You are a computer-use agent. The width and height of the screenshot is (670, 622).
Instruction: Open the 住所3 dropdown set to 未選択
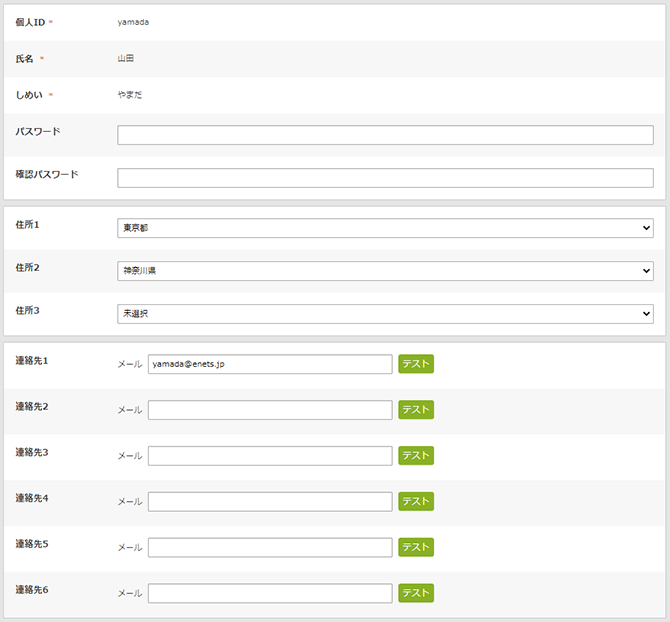(385, 314)
